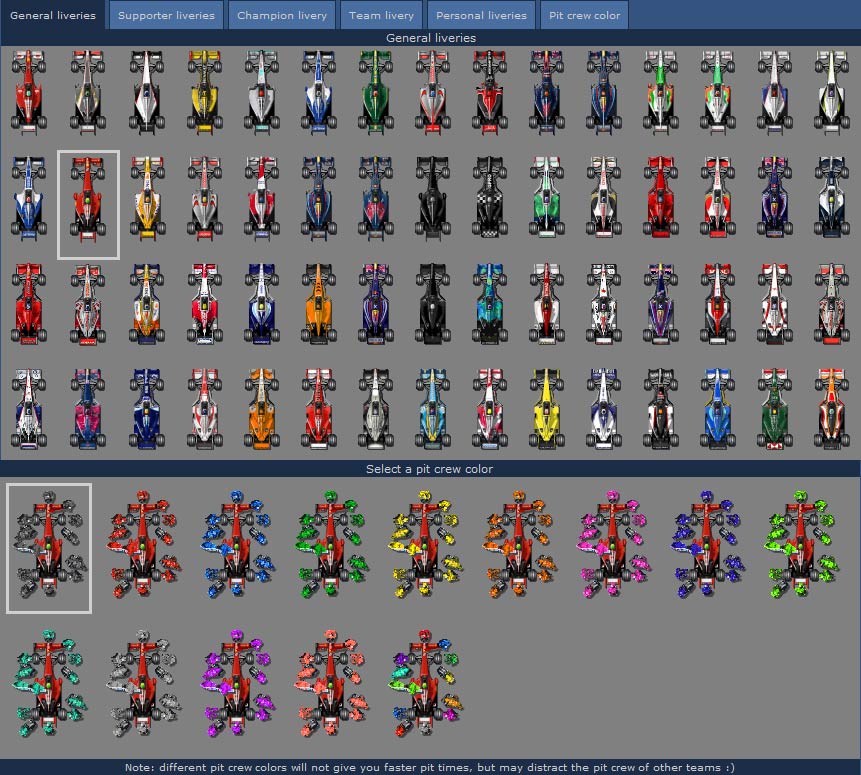Screen dimensions: 861x775
Task: Pick the bright yellow car livery in the bottom row
Action: tap(545, 408)
